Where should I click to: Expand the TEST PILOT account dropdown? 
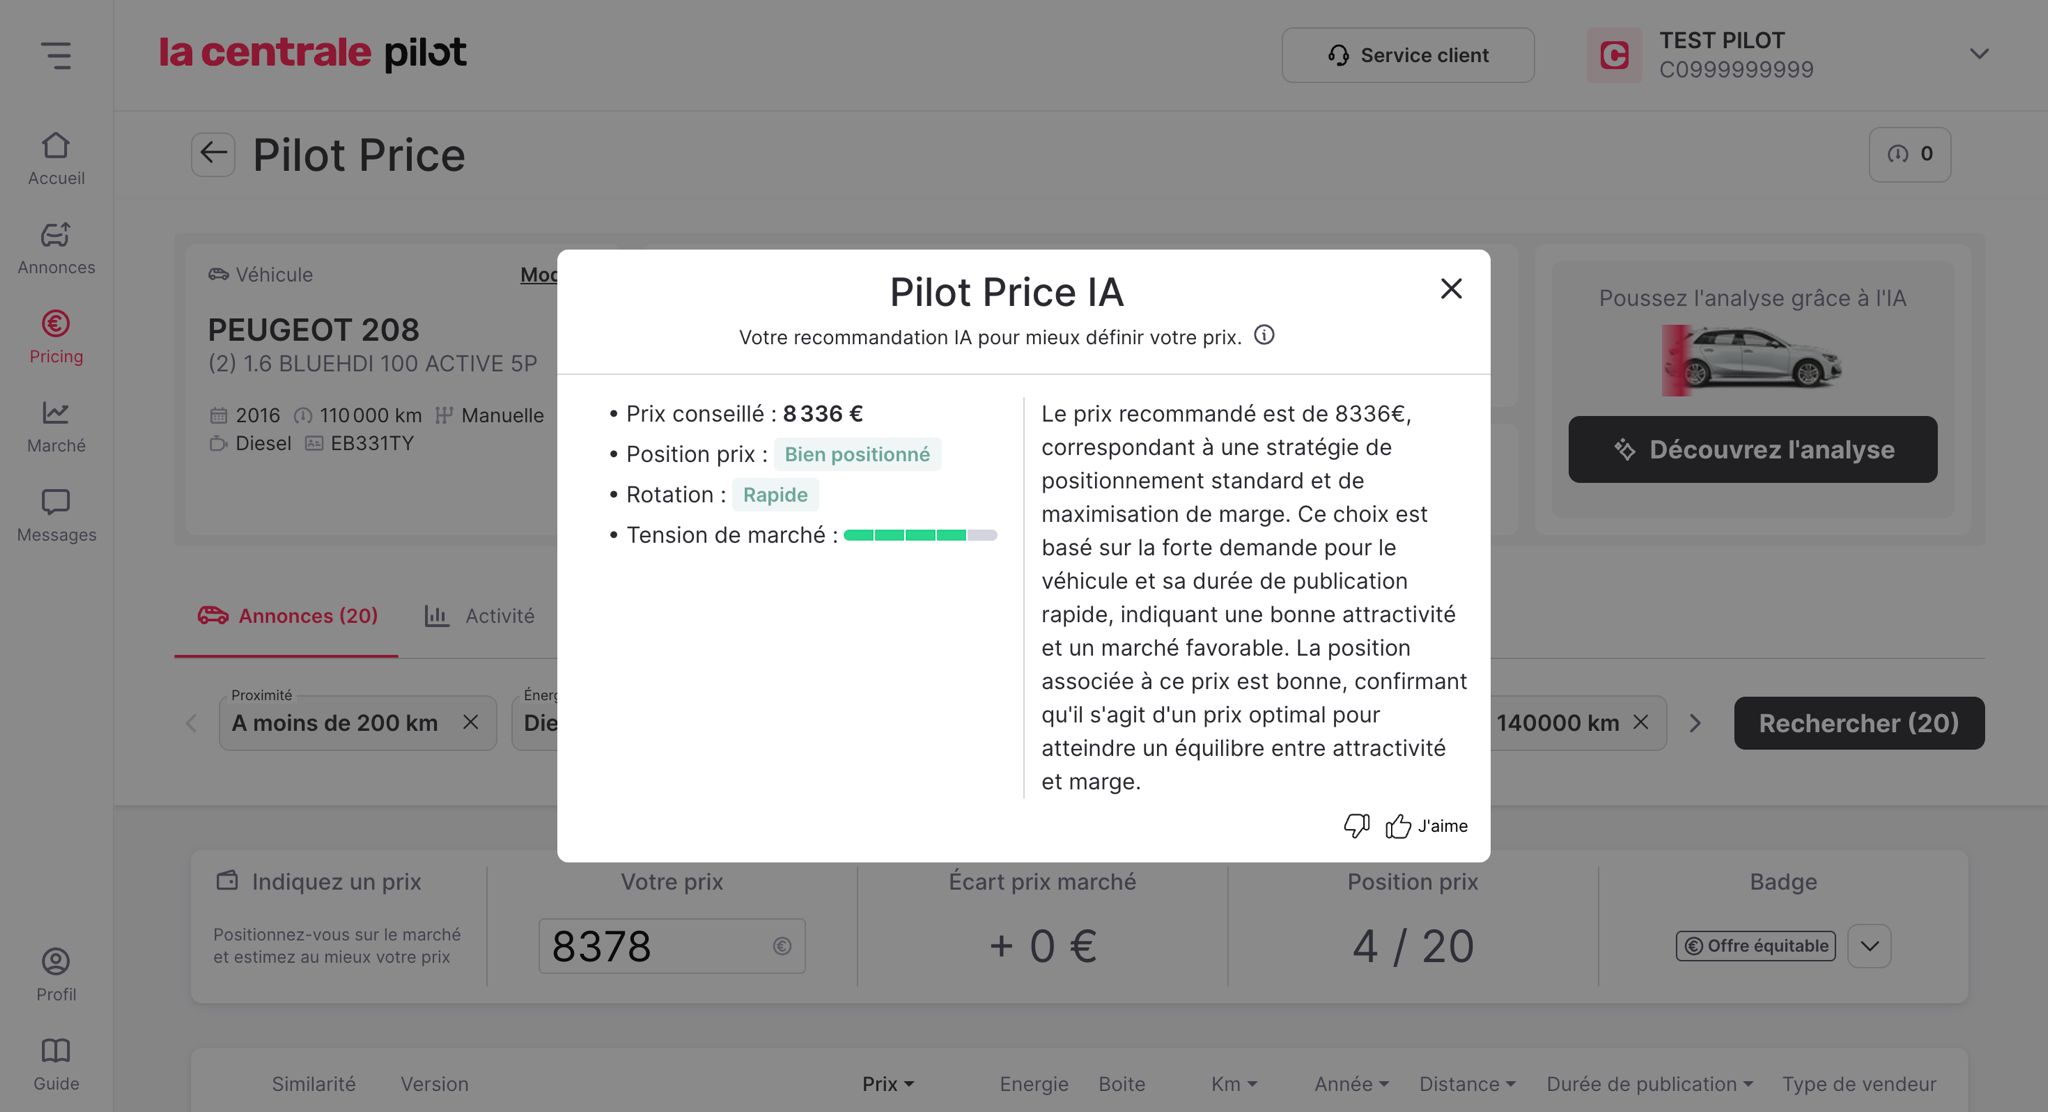[x=1979, y=54]
